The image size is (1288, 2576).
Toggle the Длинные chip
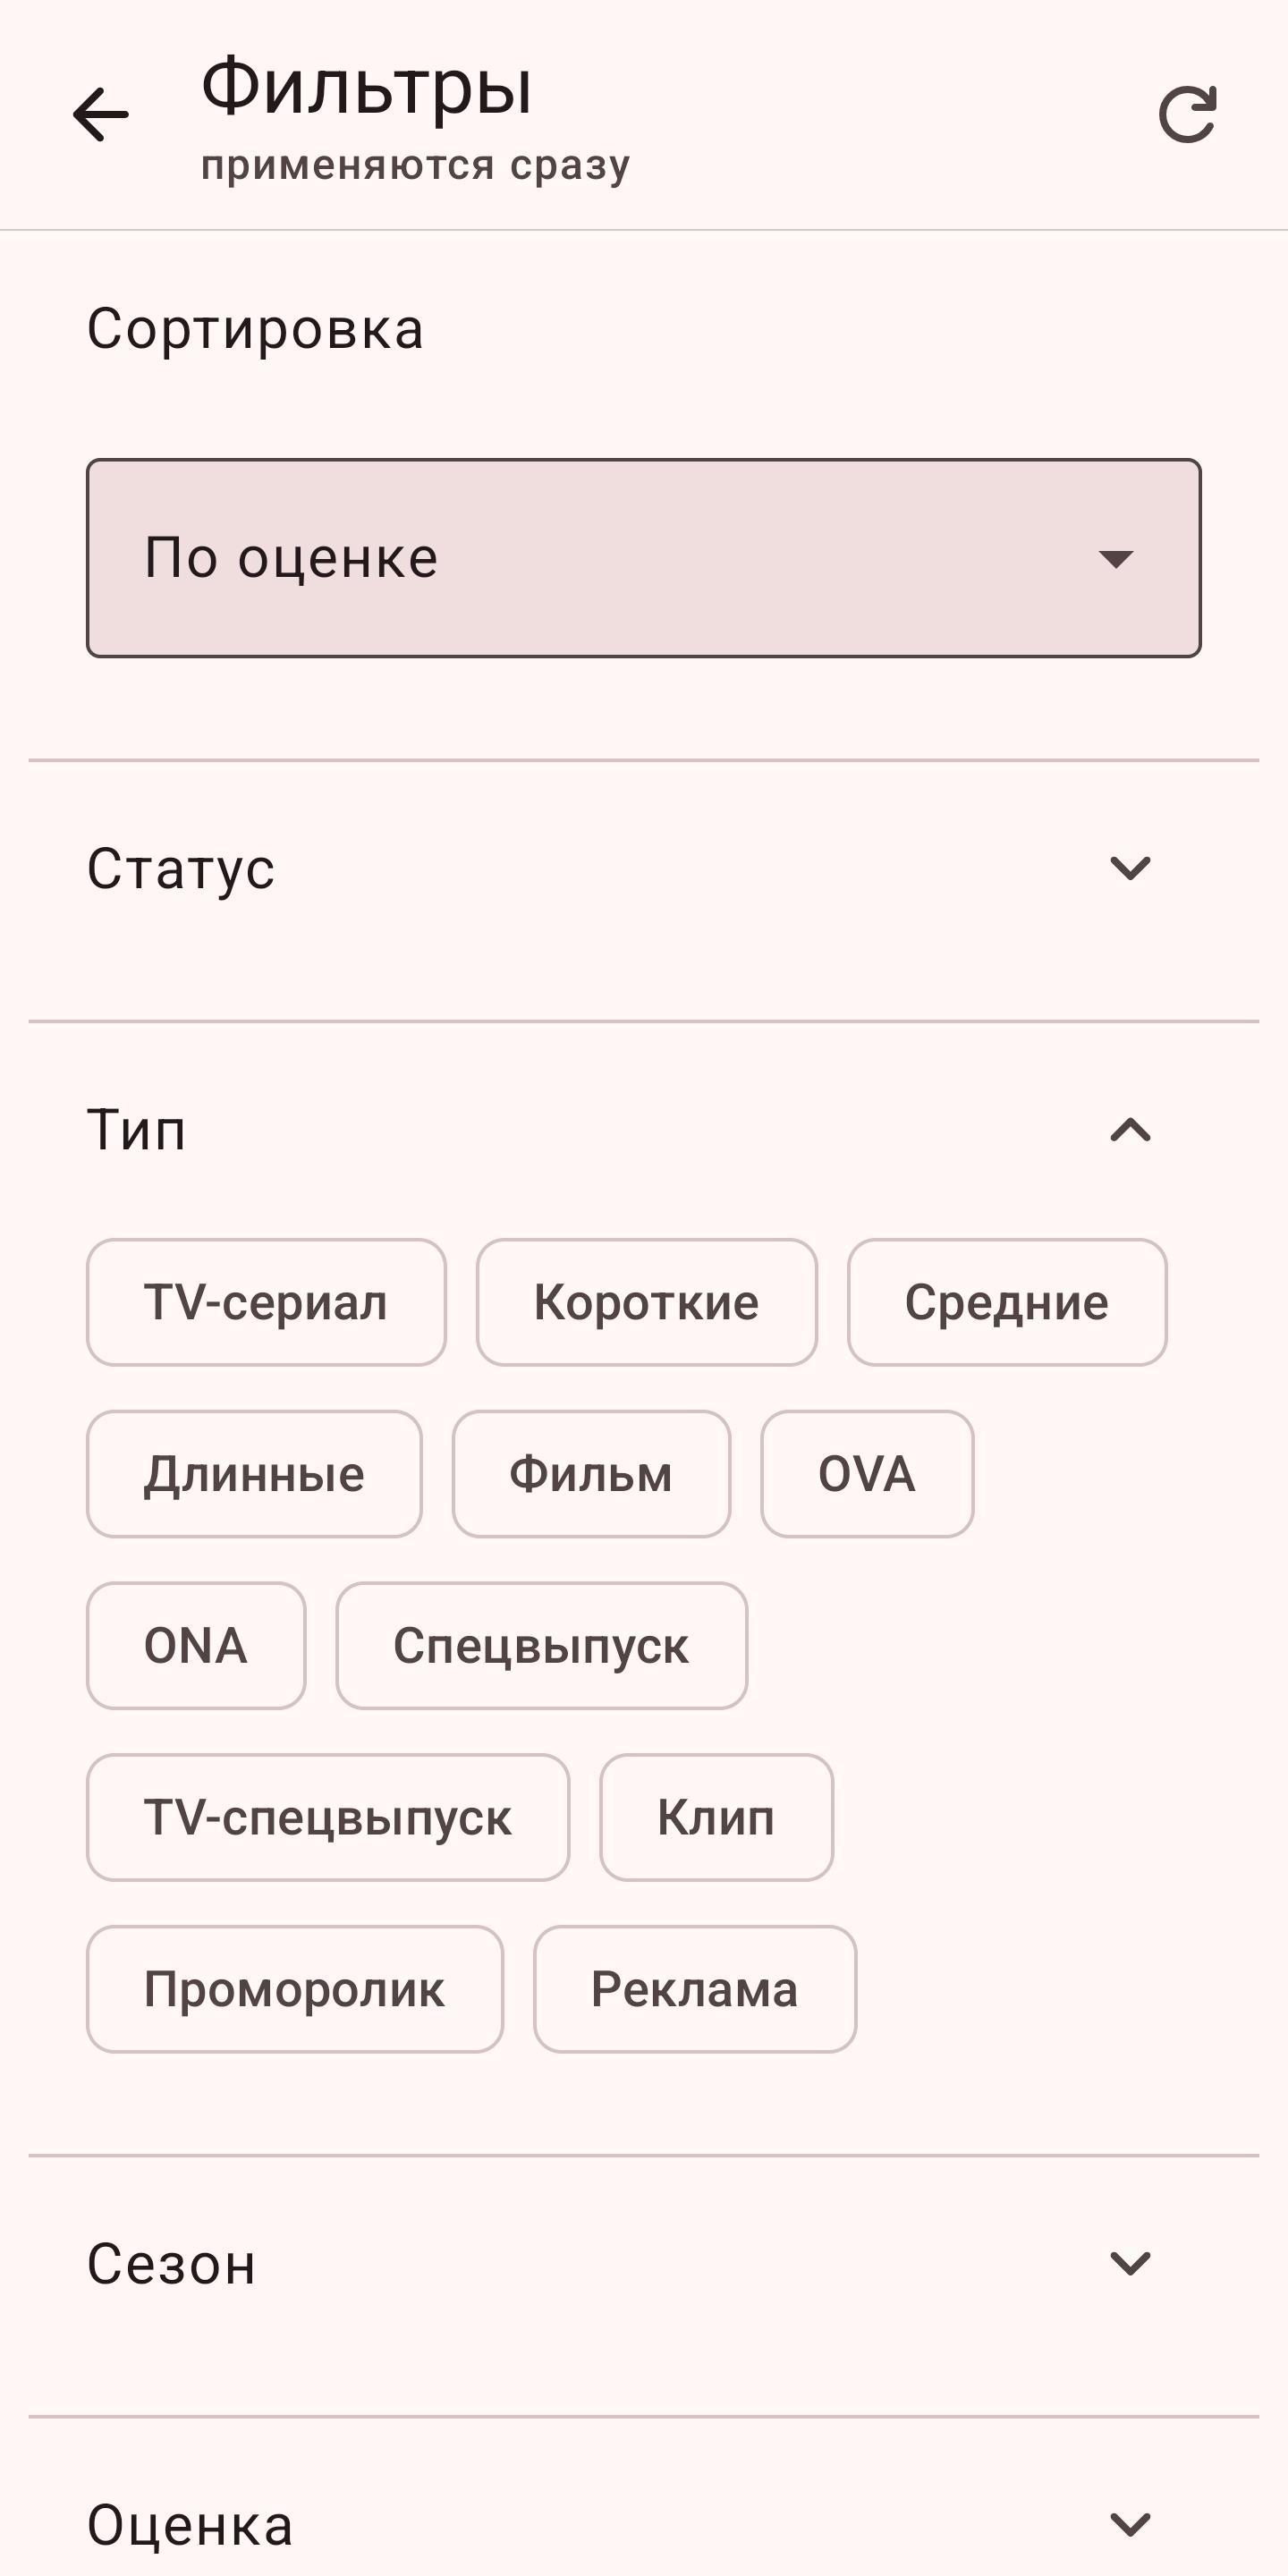click(254, 1474)
